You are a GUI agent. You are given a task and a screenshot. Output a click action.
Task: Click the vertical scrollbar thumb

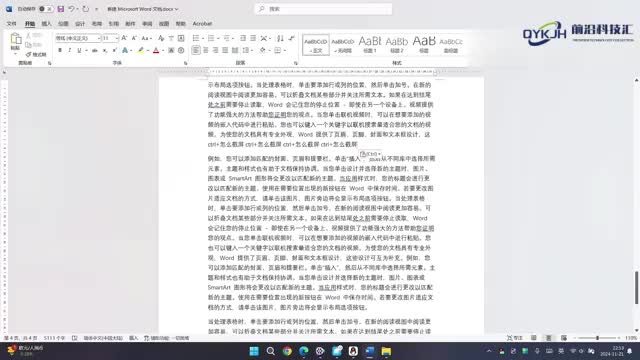click(x=636, y=287)
